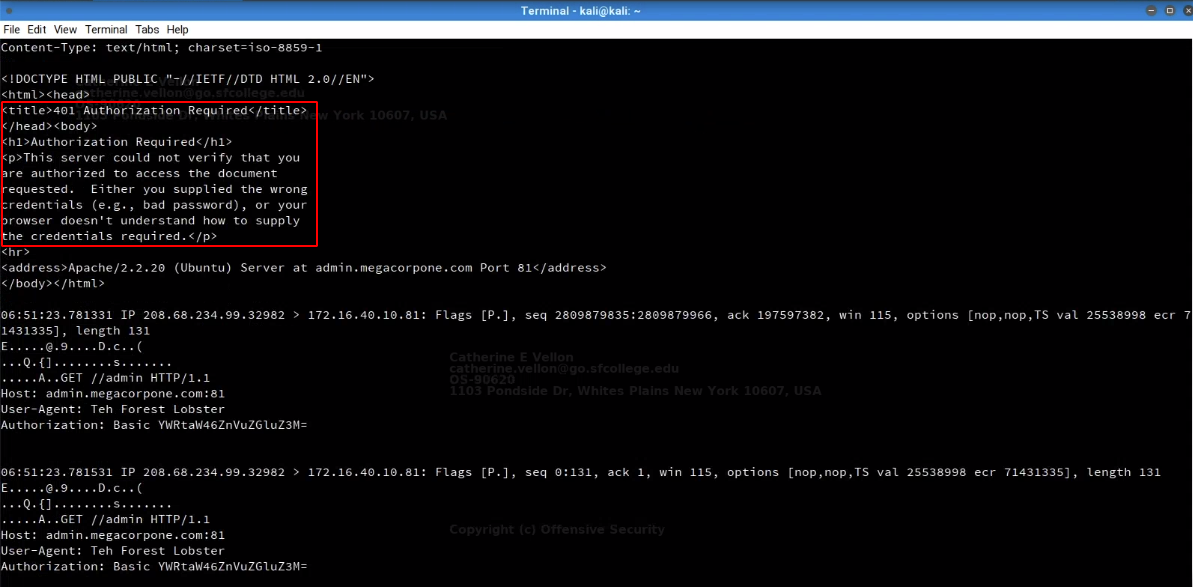1193x587 pixels.
Task: Click the '401 Authorization Required' title line
Action: (154, 110)
